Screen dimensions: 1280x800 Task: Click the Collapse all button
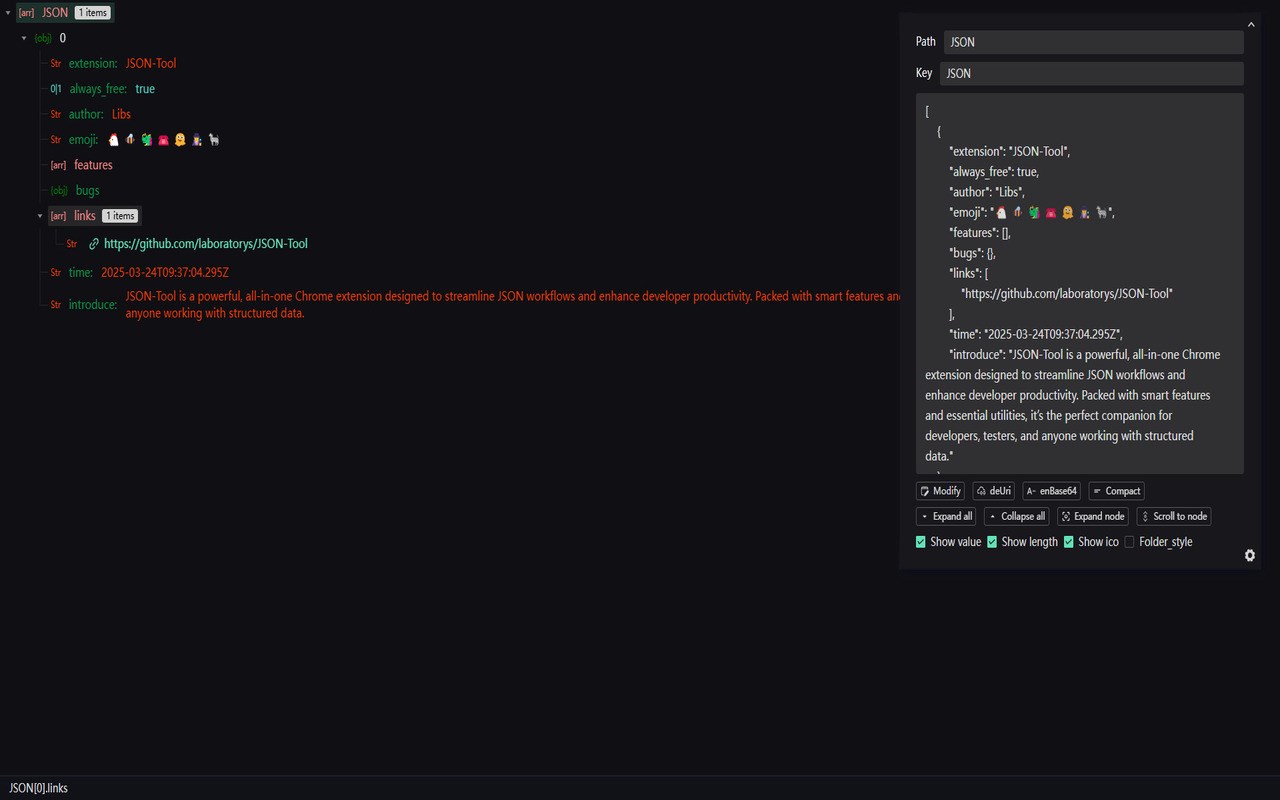click(1017, 517)
